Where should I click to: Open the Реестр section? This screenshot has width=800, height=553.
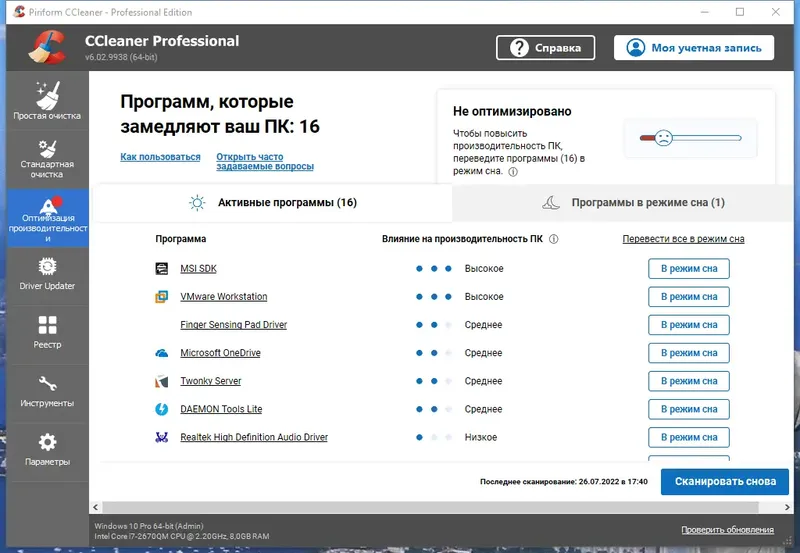pyautogui.click(x=47, y=335)
